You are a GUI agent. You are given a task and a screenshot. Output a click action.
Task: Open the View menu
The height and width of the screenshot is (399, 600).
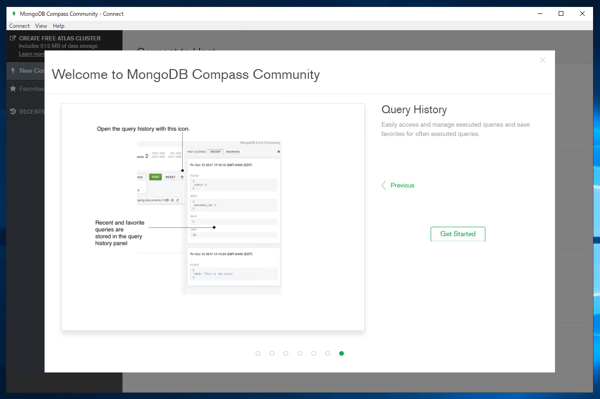(41, 26)
